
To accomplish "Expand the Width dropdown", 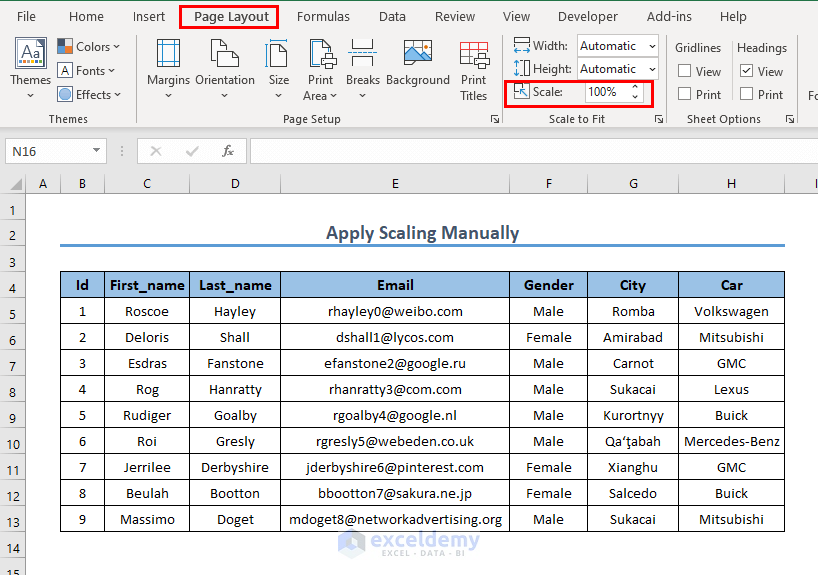I will 651,46.
